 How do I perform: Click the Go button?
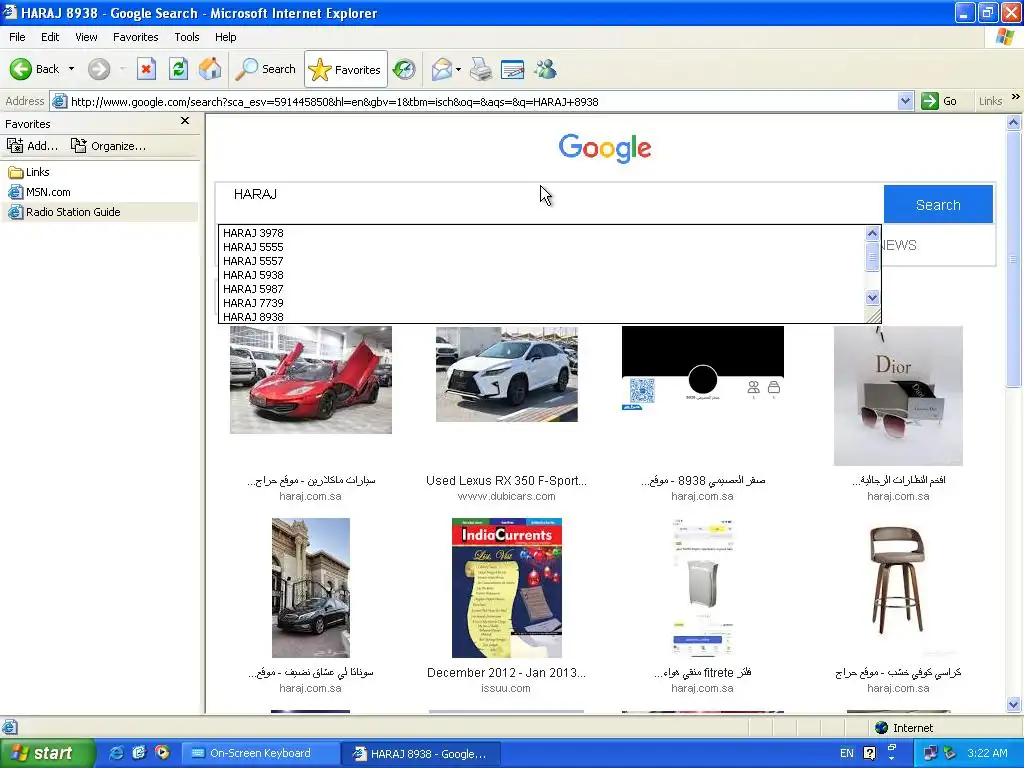[x=939, y=101]
